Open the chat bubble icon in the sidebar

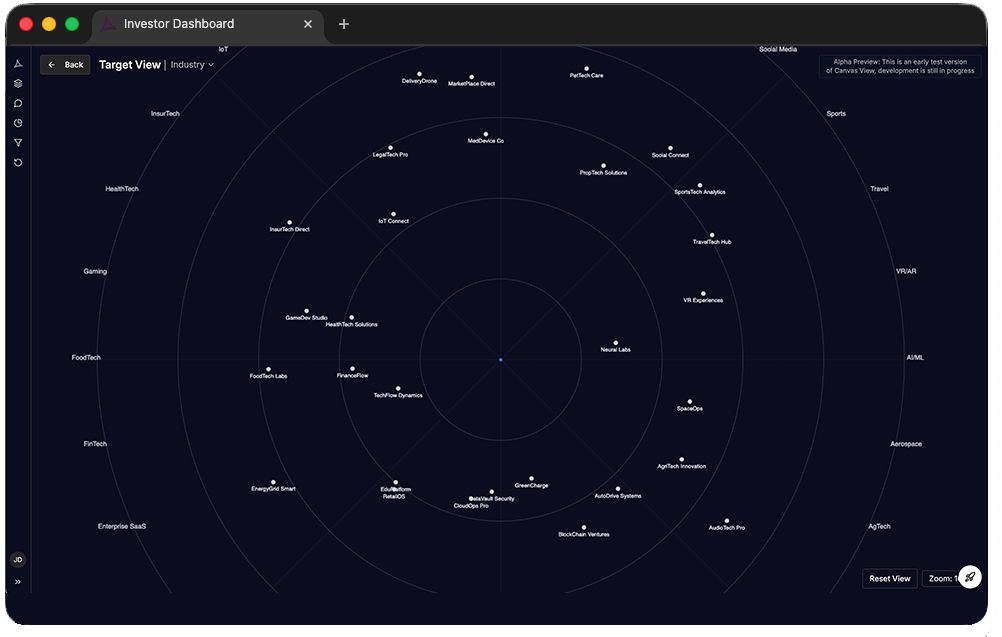click(18, 104)
